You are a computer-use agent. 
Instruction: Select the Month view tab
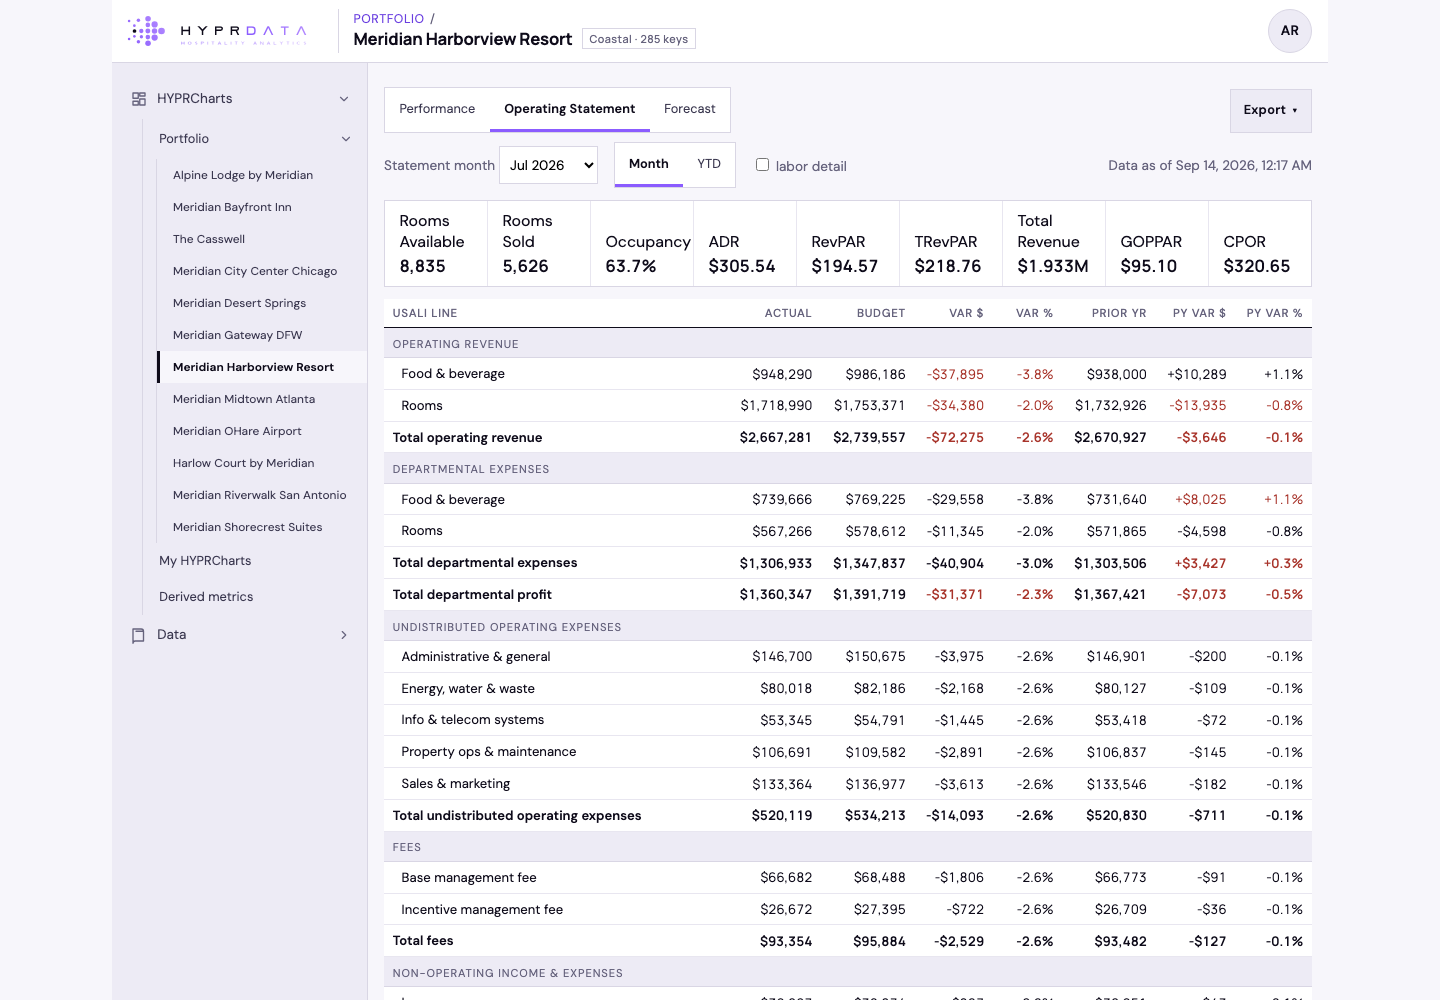point(648,164)
